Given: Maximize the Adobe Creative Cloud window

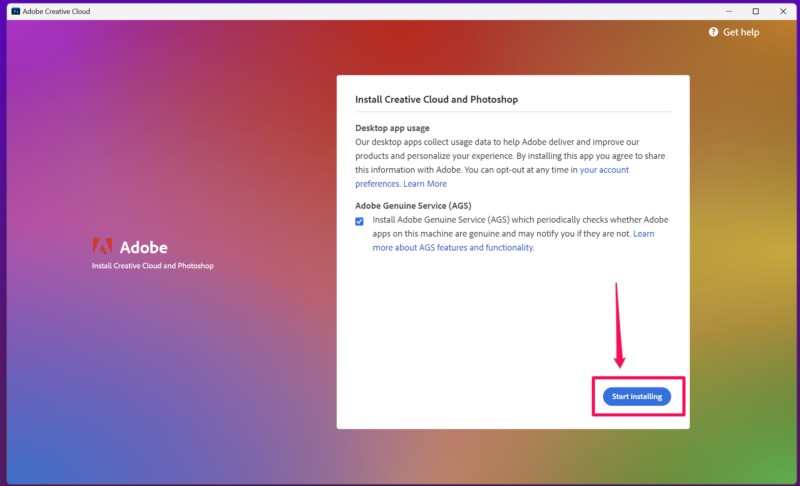Looking at the screenshot, I should [x=755, y=10].
